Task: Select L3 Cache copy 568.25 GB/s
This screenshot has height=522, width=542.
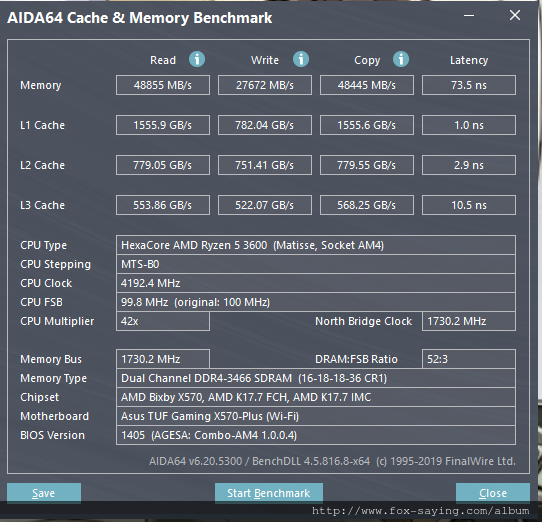Action: click(367, 205)
